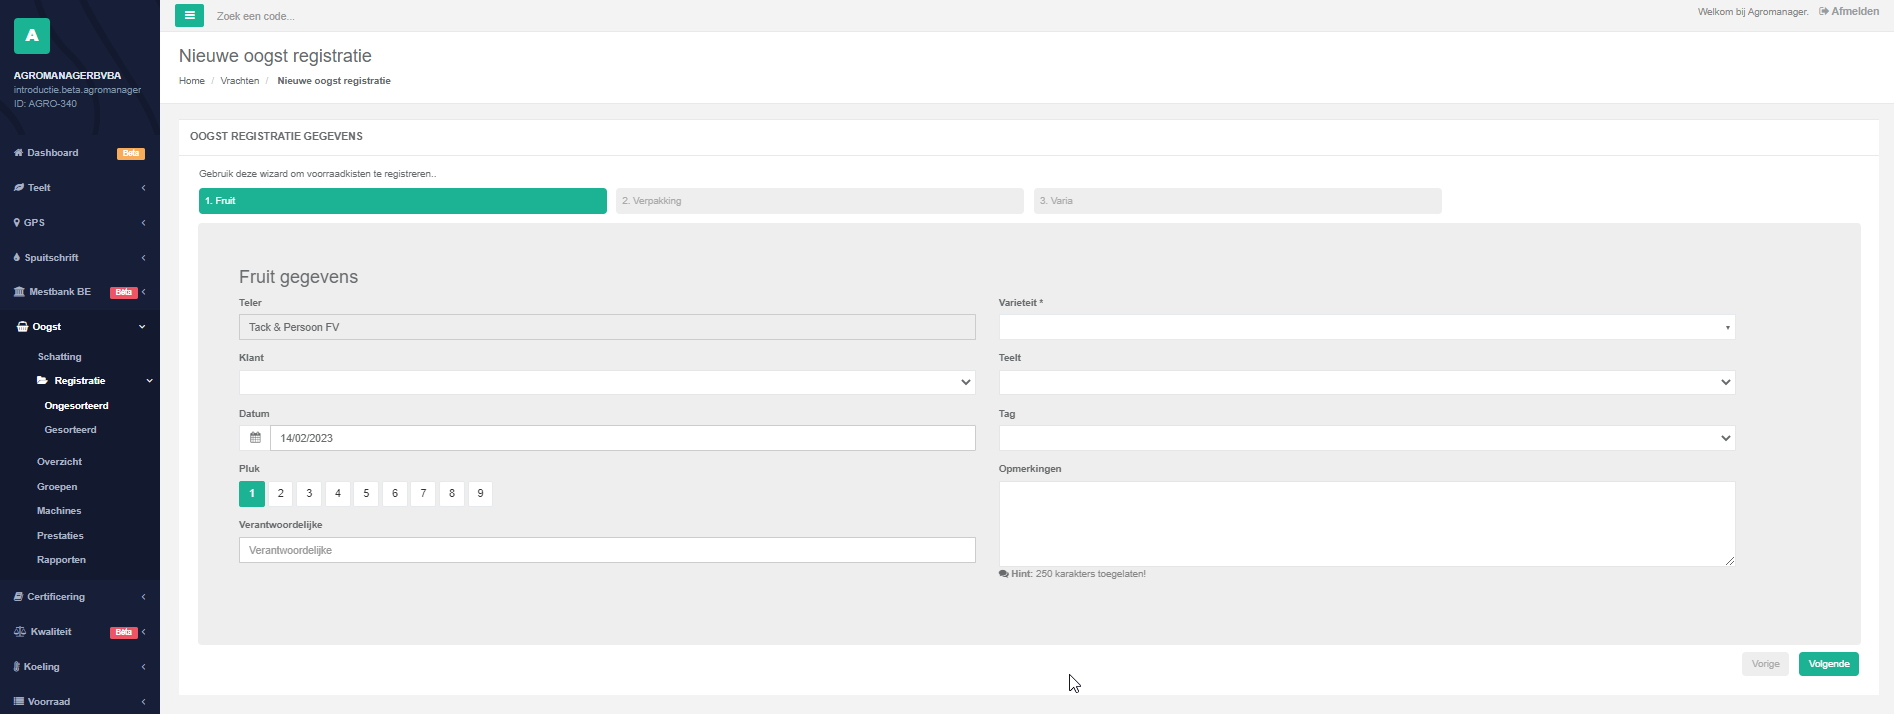Expand the Certificering sidebar chevron
This screenshot has width=1894, height=714.
[x=144, y=597]
